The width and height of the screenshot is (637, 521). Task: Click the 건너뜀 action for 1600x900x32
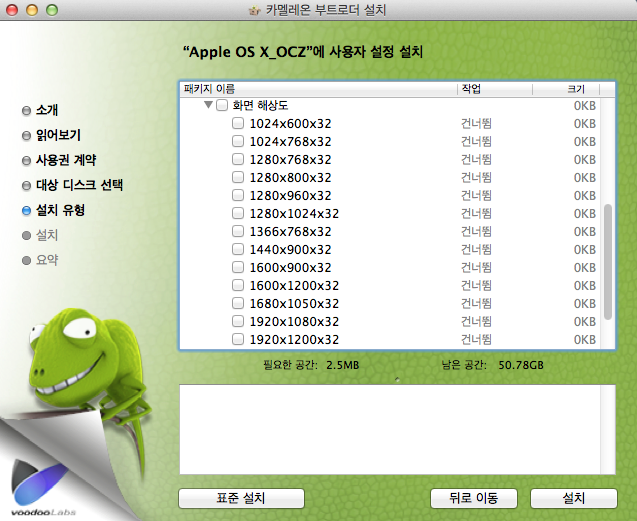click(476, 267)
